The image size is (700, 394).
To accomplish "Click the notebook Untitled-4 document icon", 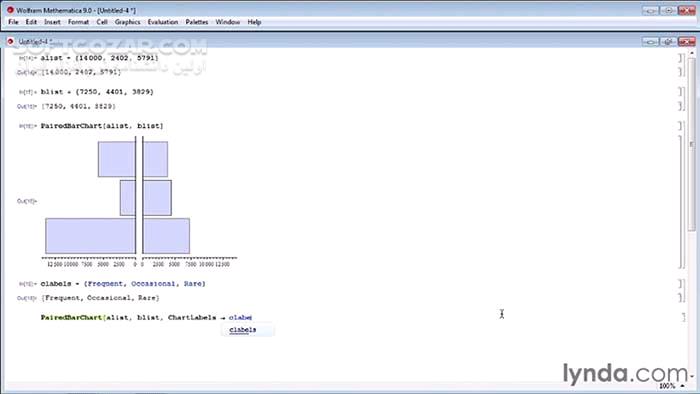I will (10, 41).
